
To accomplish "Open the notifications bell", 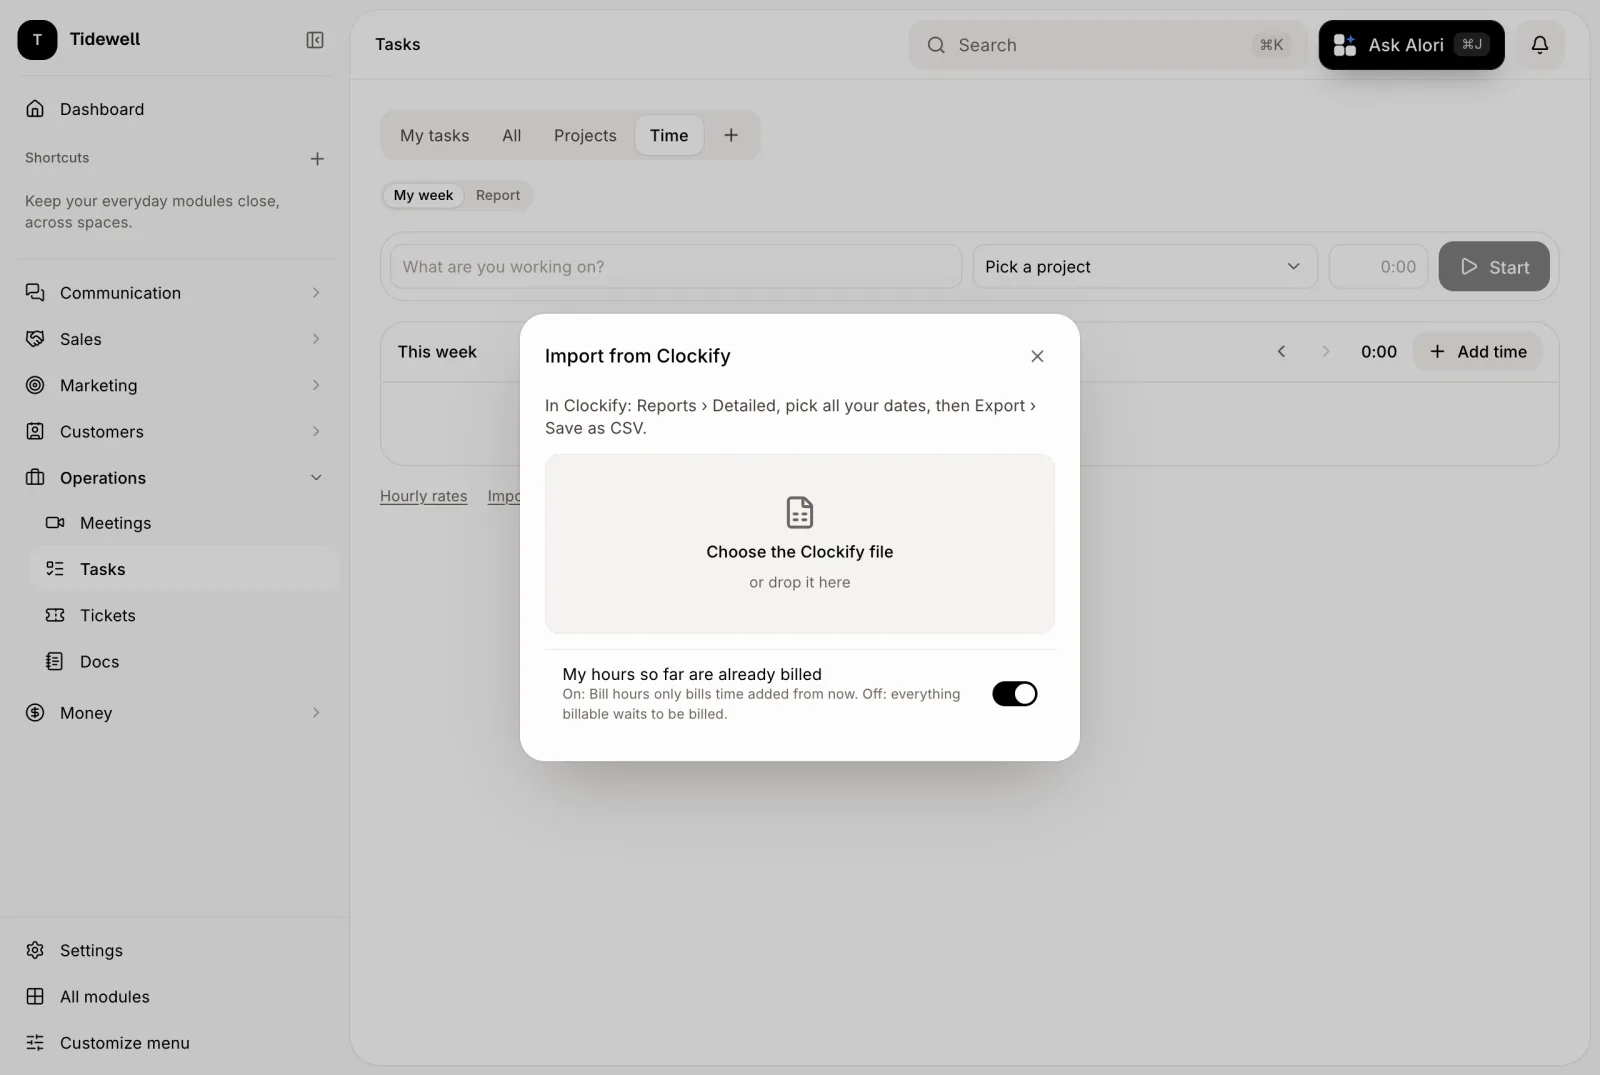I will [x=1540, y=45].
